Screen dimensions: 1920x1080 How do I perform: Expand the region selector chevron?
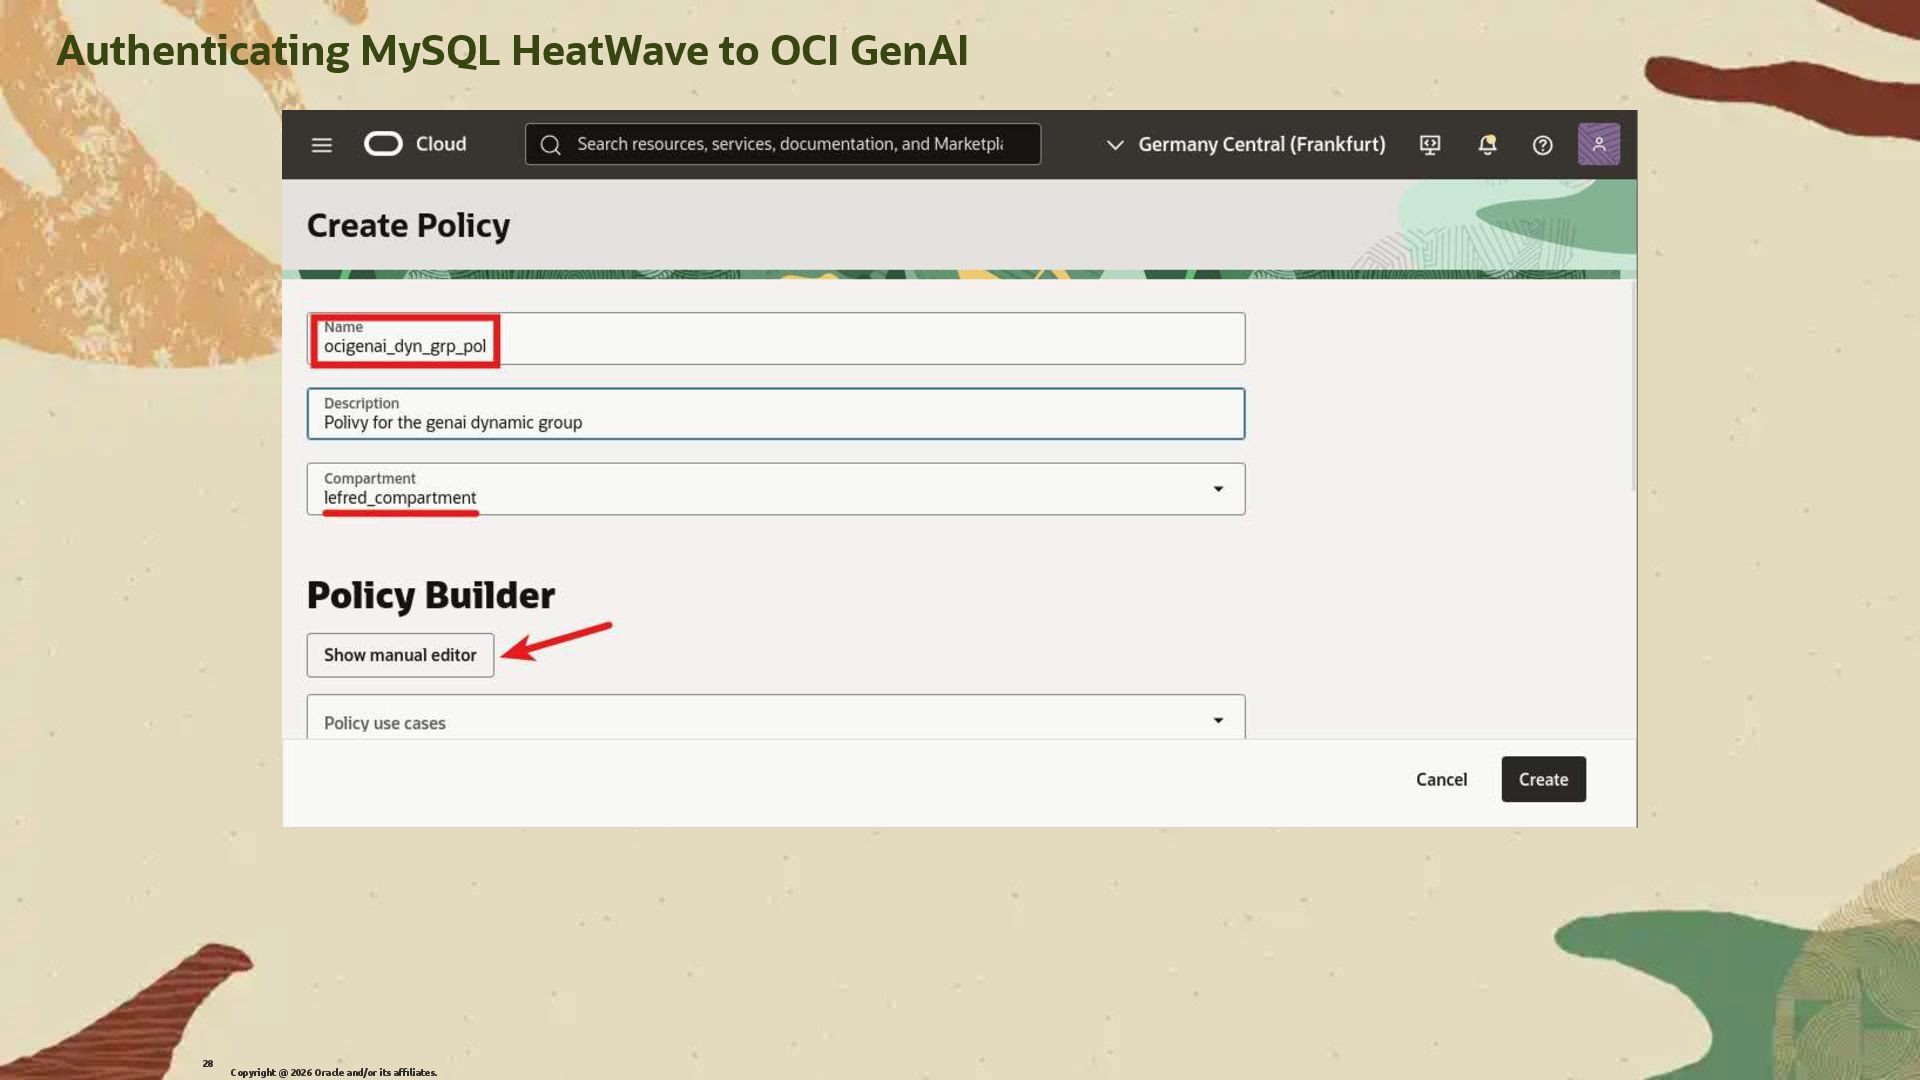(x=1115, y=145)
